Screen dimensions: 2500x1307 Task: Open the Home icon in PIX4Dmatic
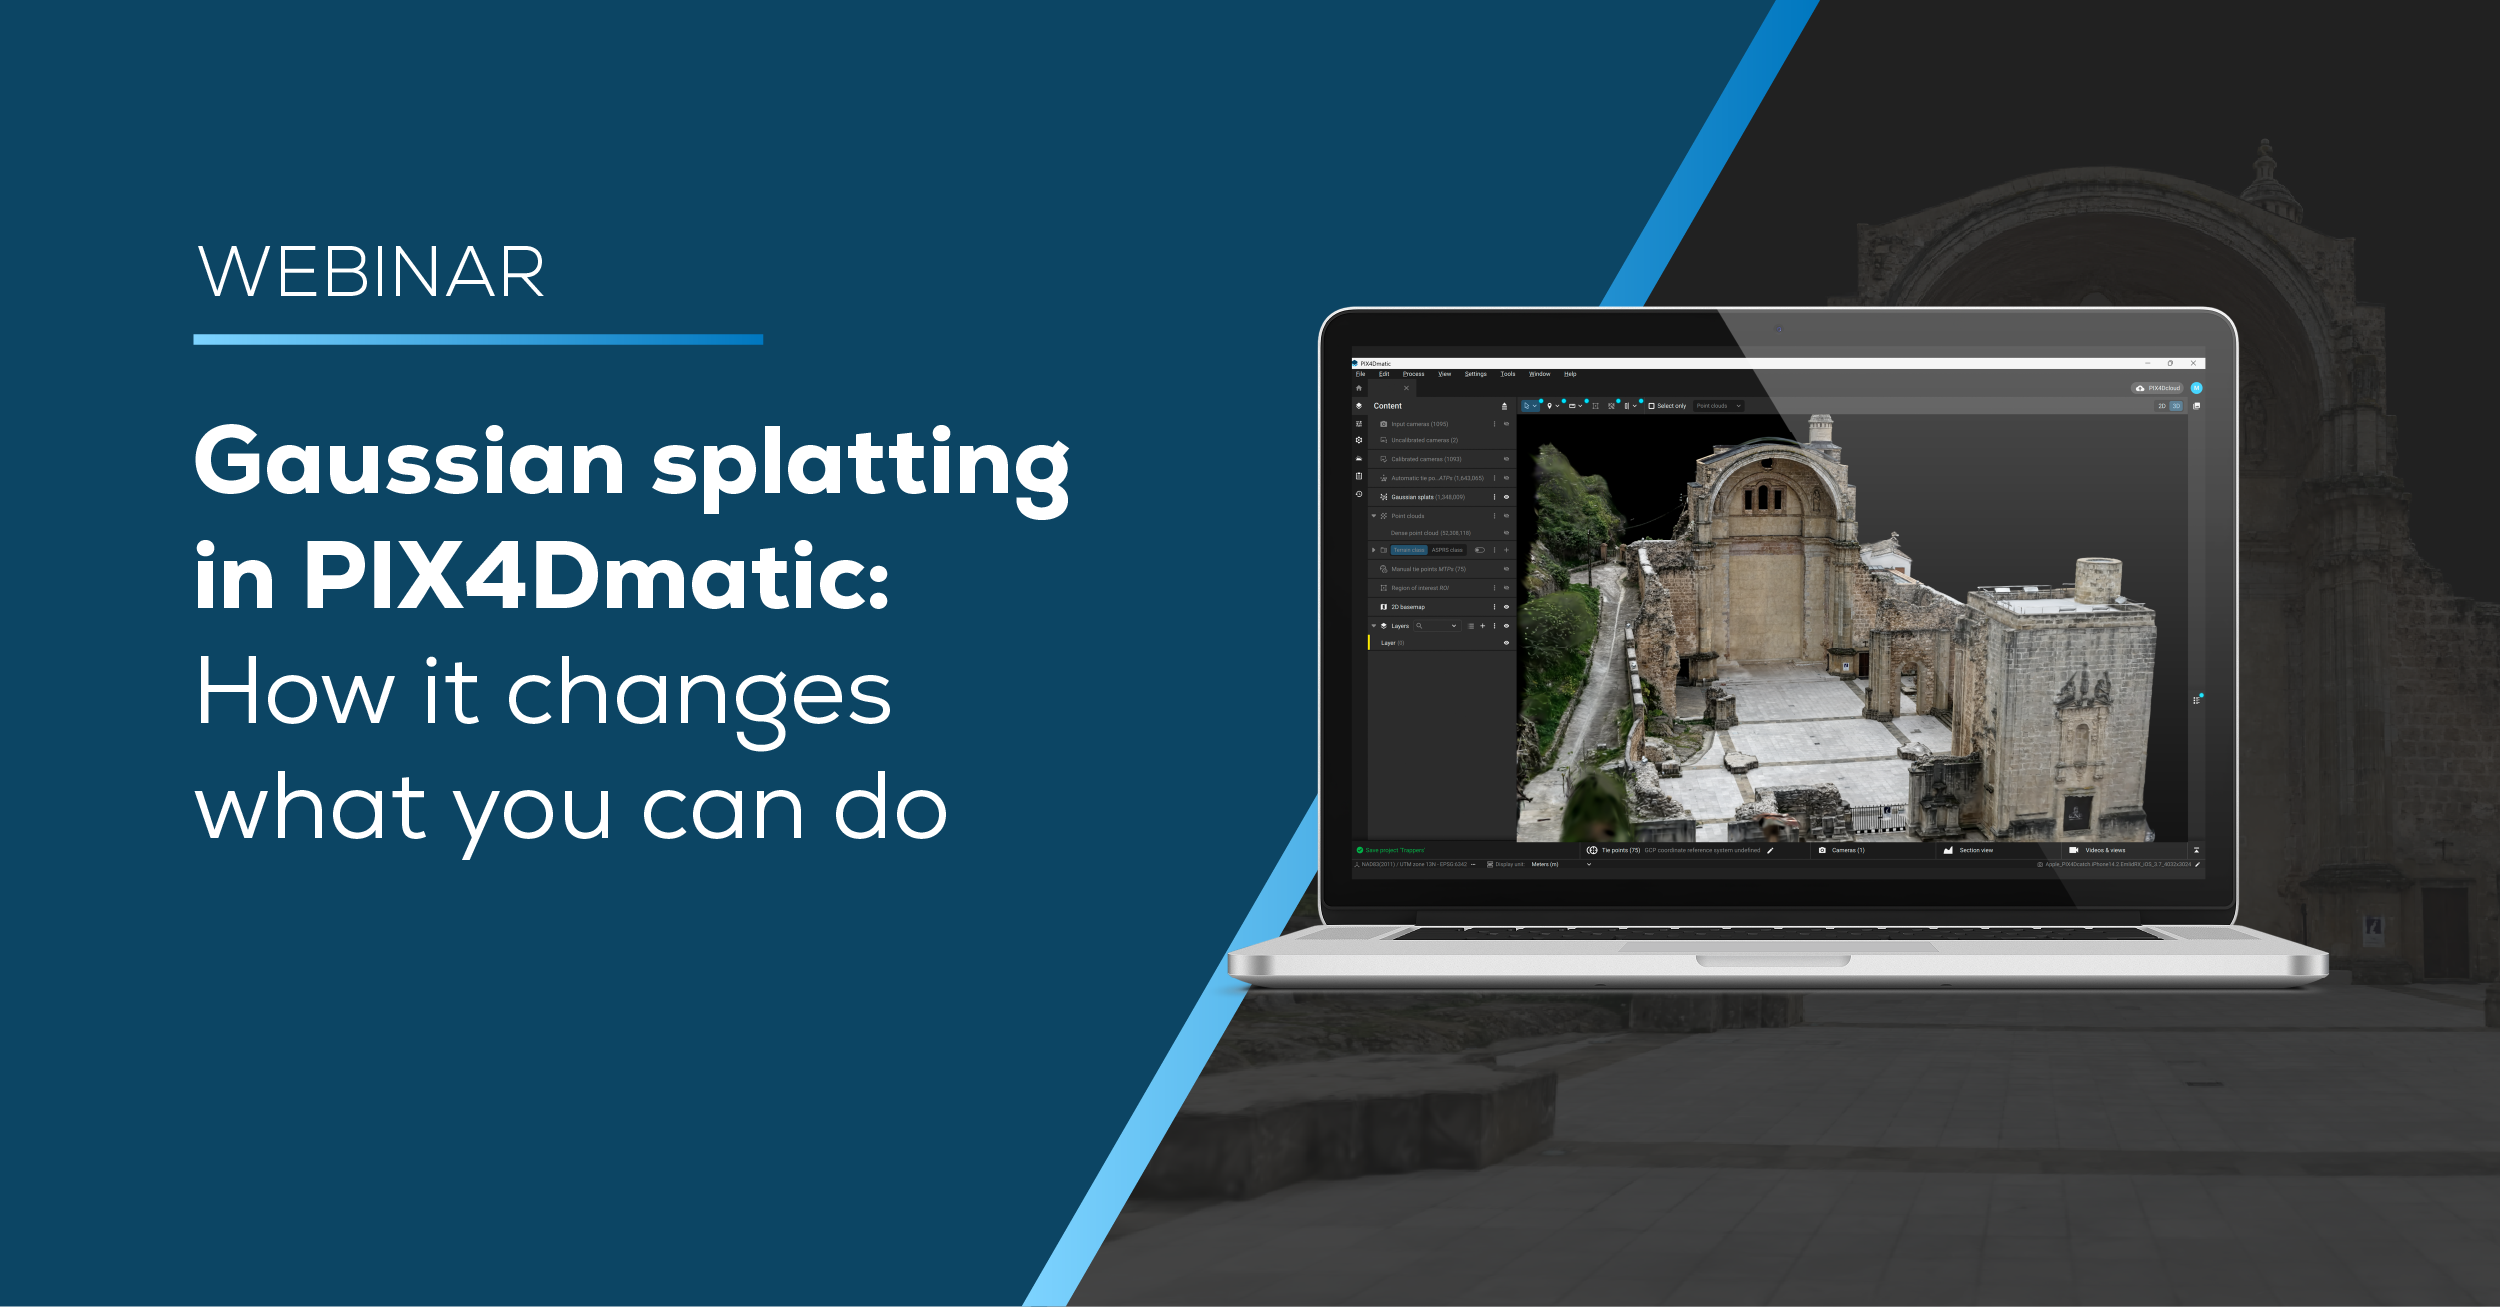coord(1359,388)
